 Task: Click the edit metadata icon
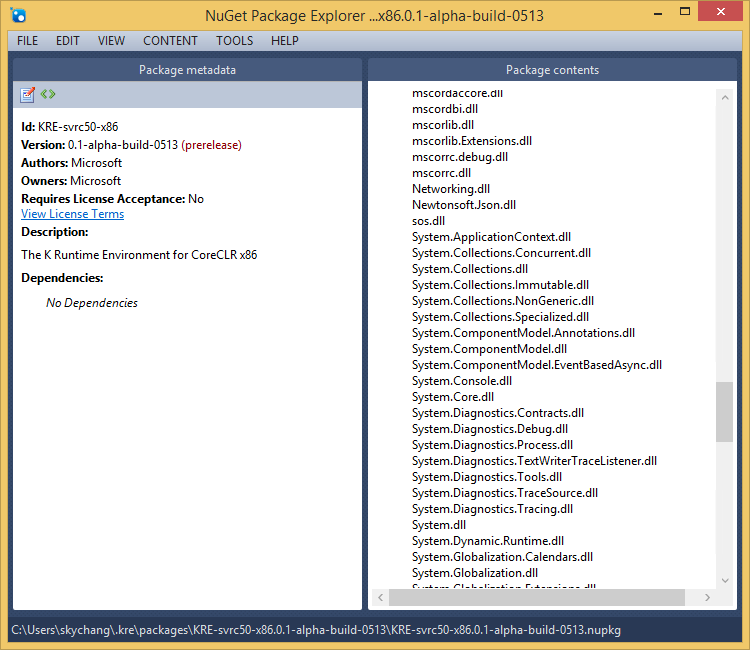coord(27,95)
